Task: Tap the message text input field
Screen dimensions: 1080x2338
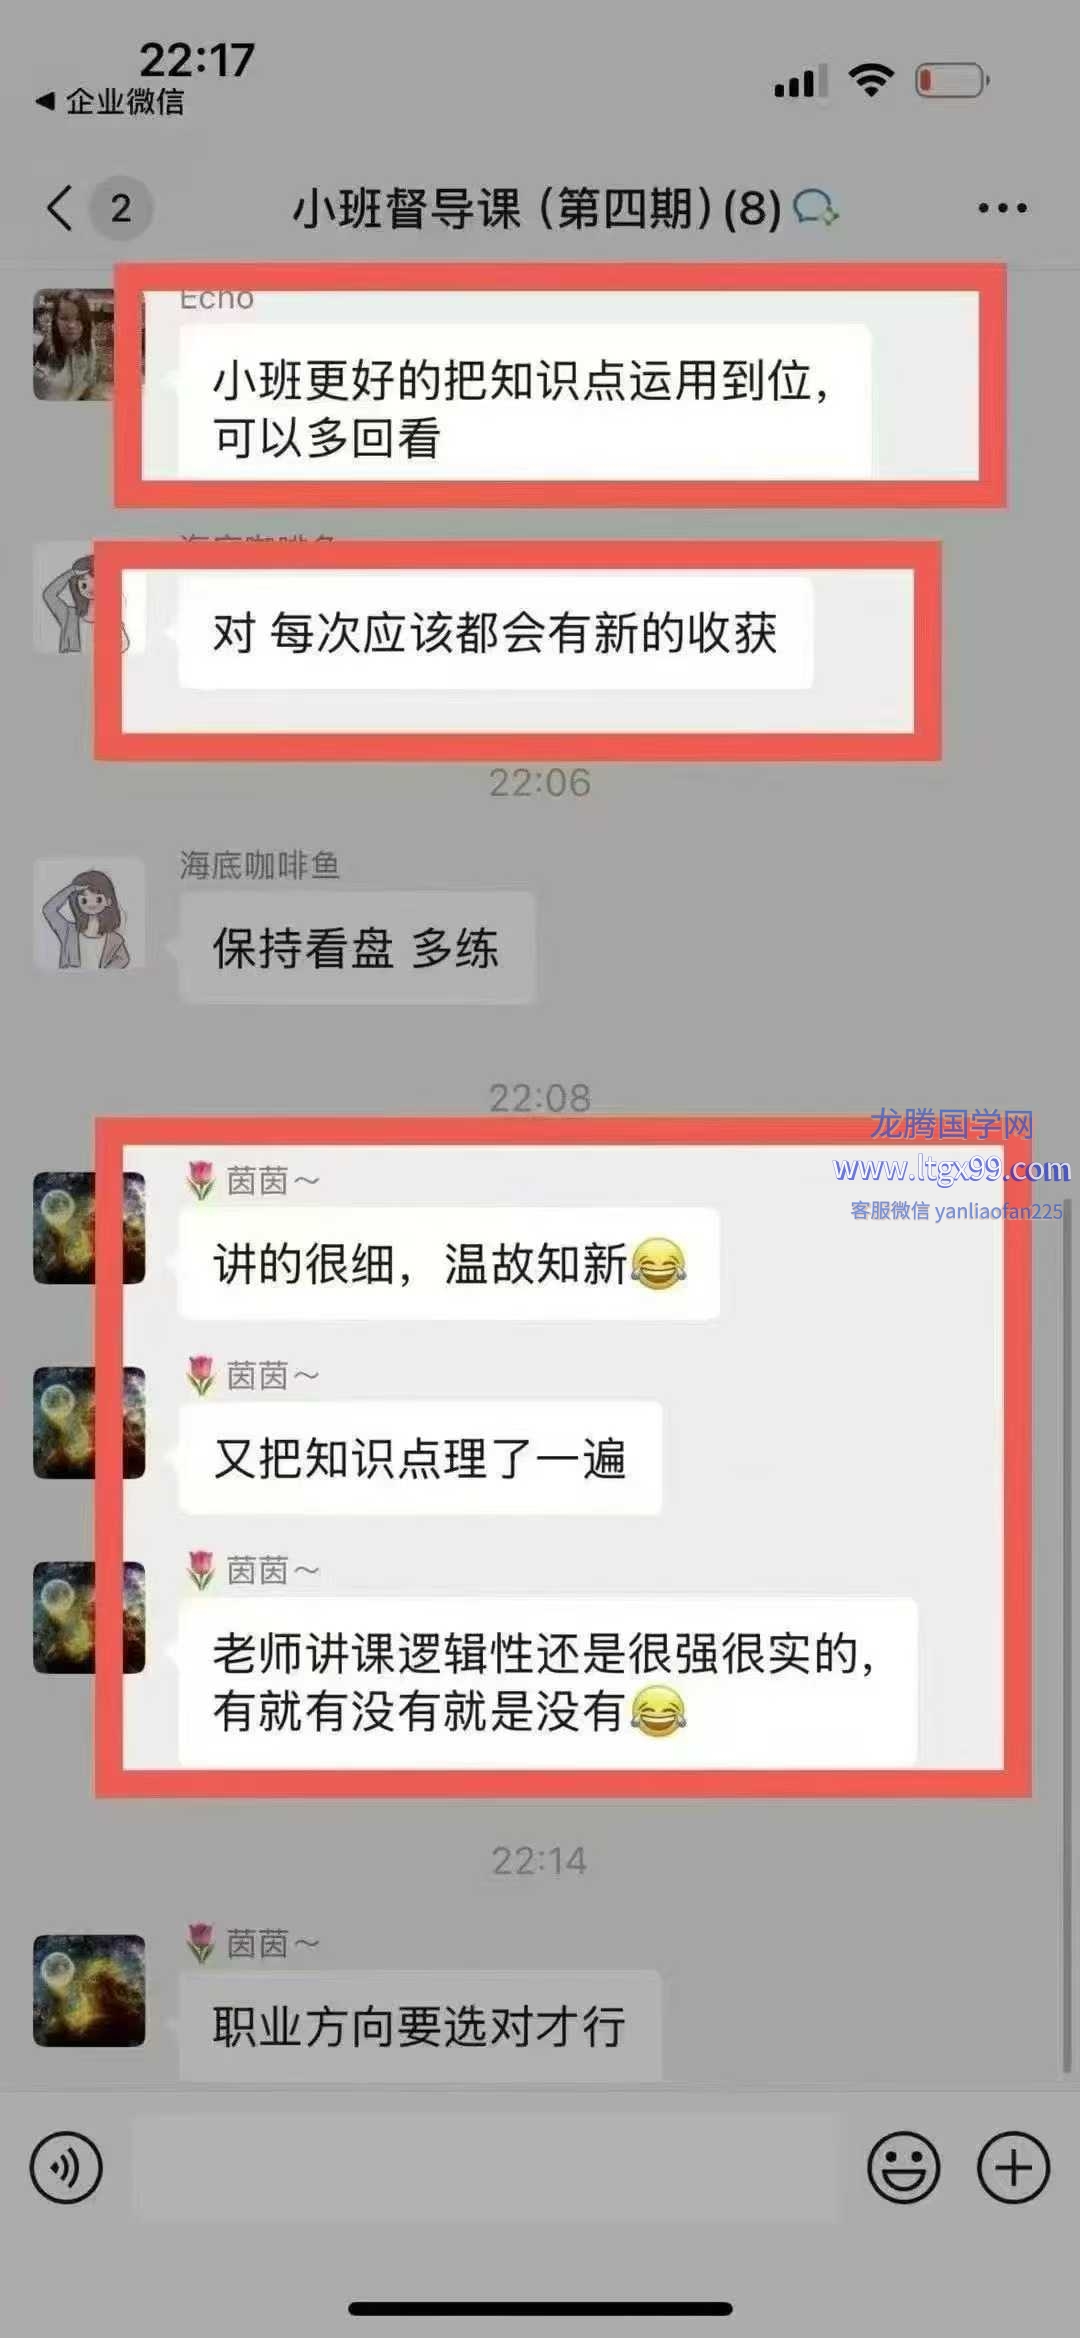Action: pyautogui.click(x=484, y=2168)
